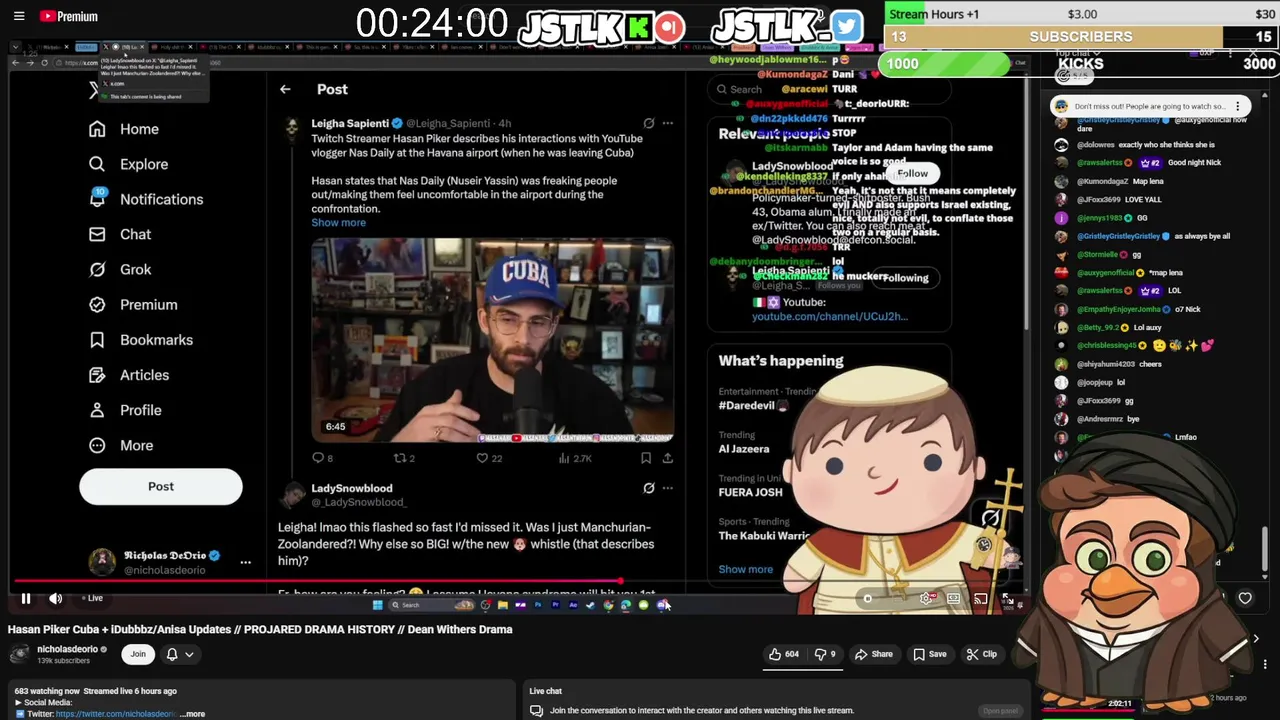Open Profile in the X sidebar
The height and width of the screenshot is (720, 1280).
tap(126, 410)
